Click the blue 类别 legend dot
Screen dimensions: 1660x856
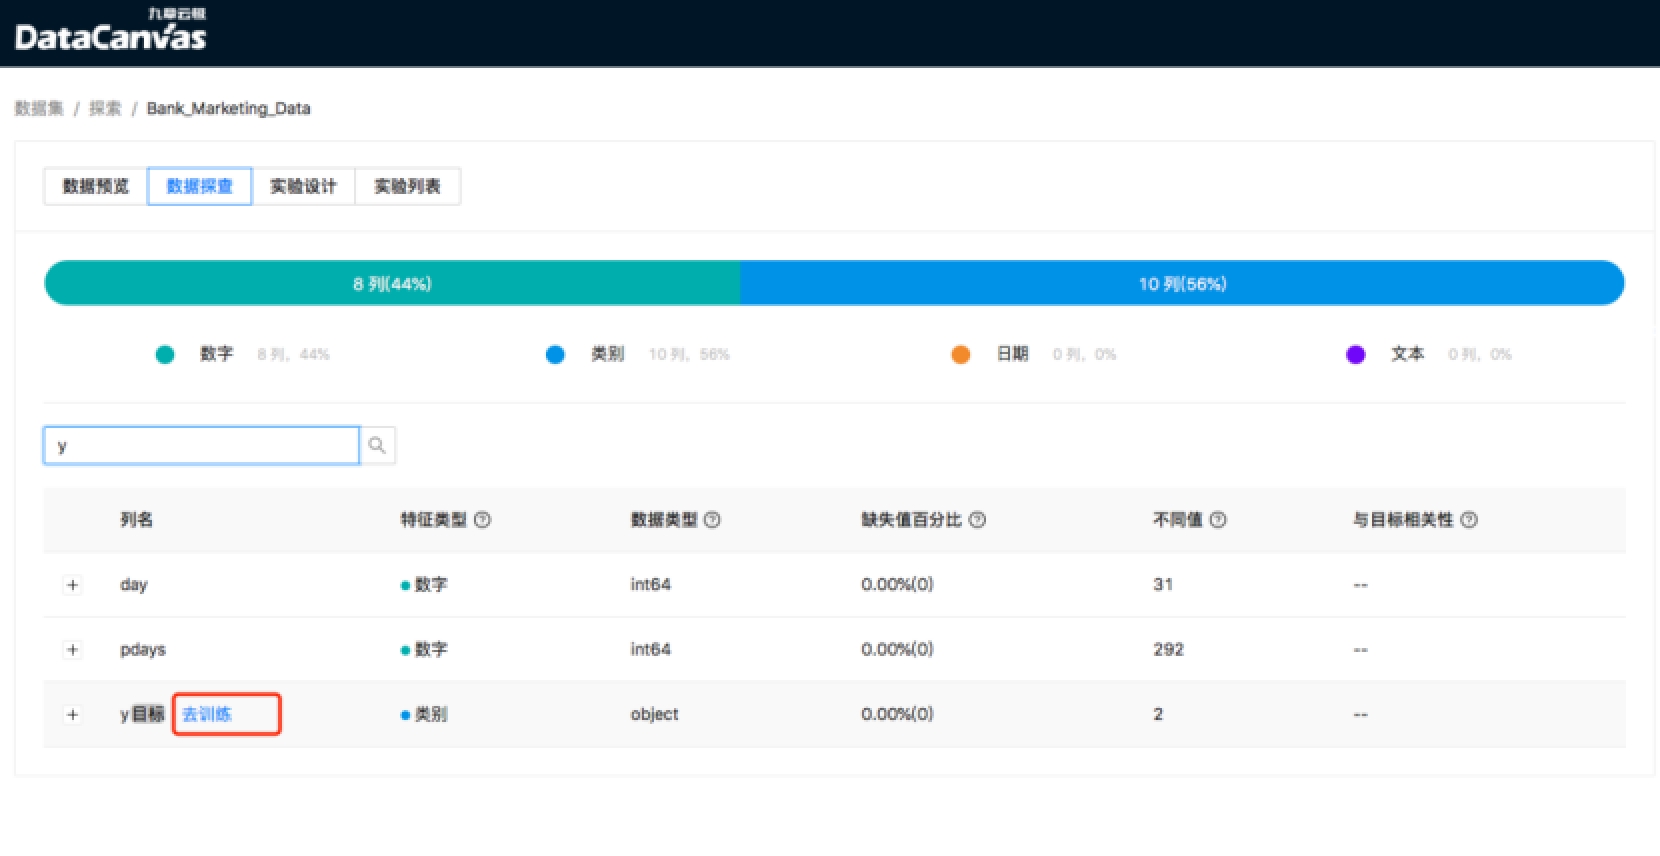(555, 355)
